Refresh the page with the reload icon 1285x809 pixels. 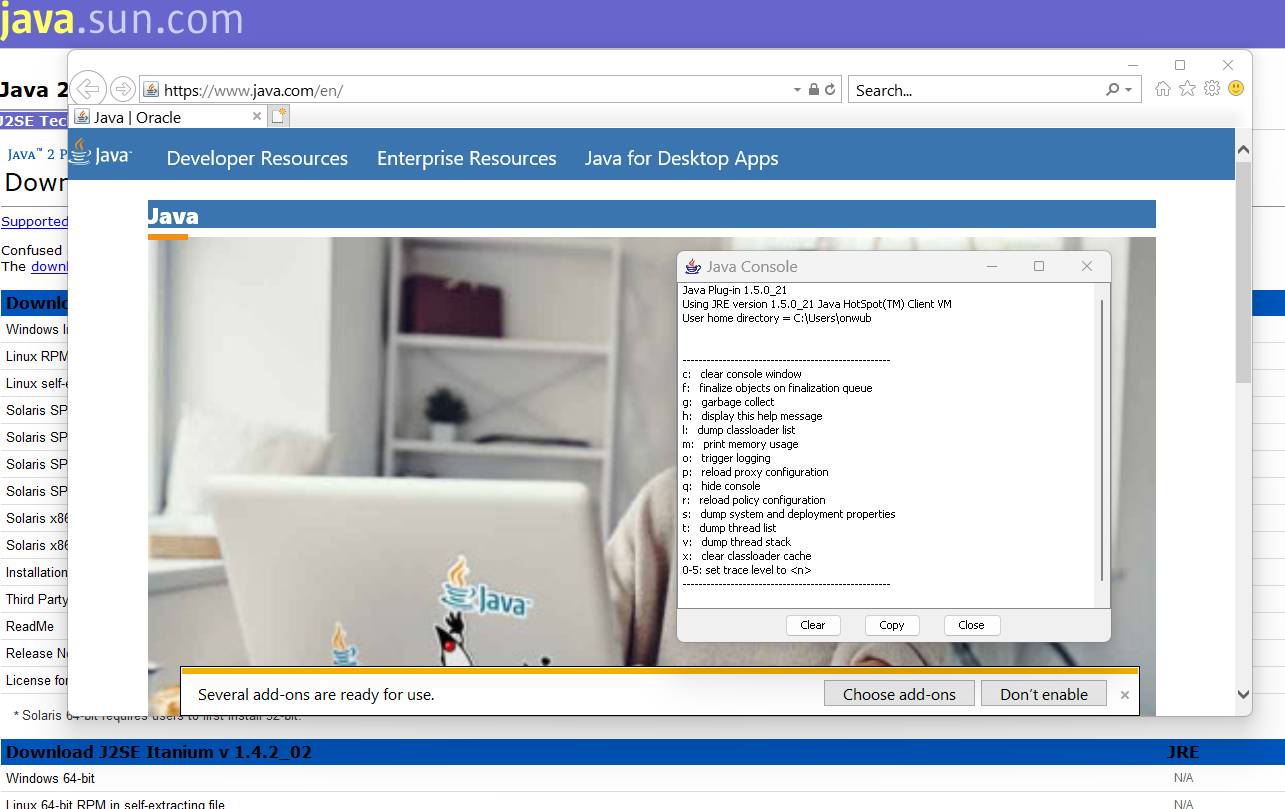(x=830, y=90)
